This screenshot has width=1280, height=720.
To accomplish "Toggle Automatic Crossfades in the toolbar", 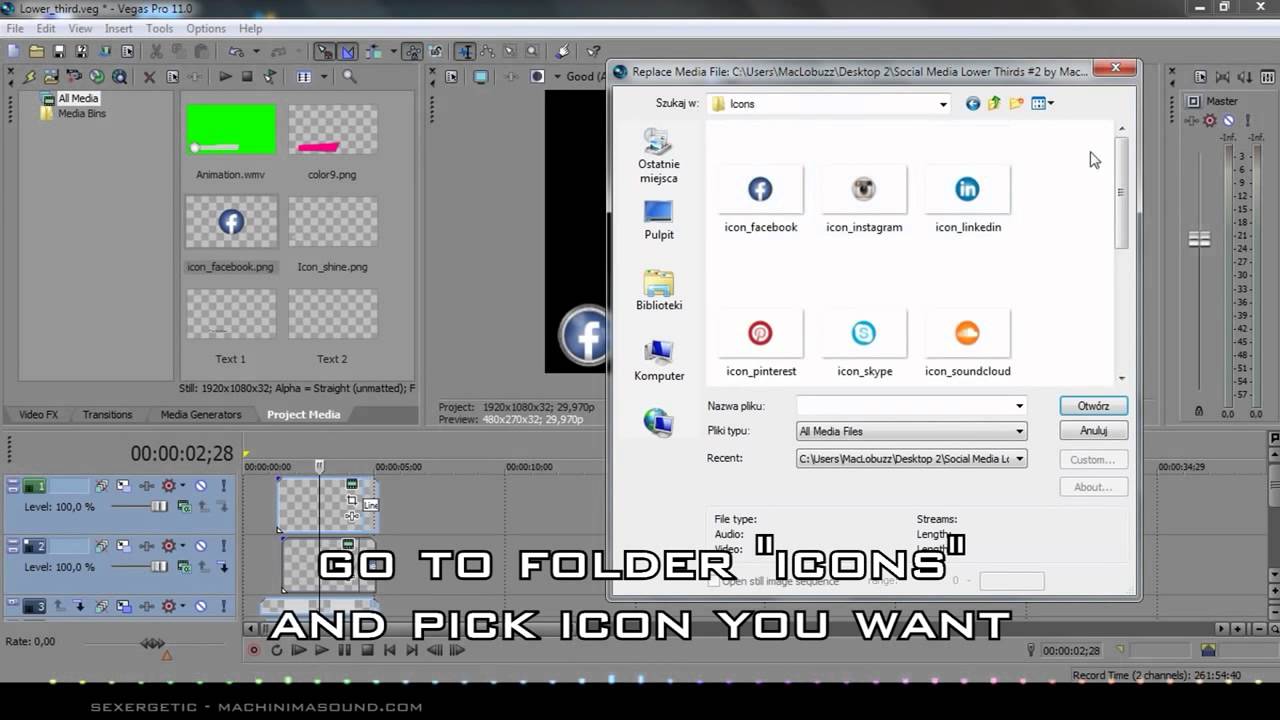I will (x=348, y=51).
